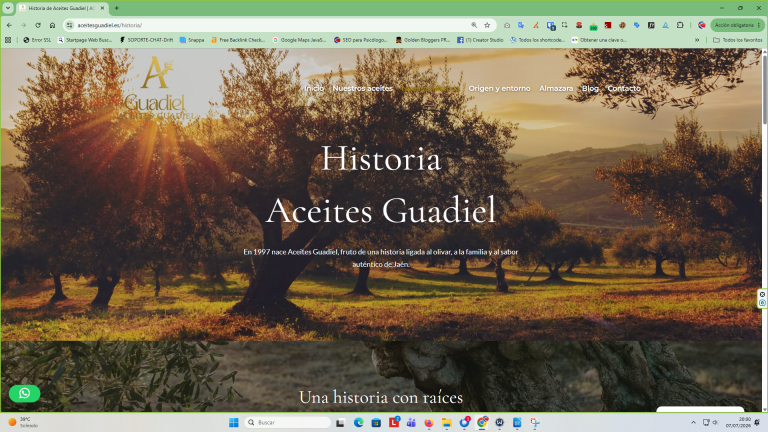Open the apps grid in bookmarks bar

pos(8,40)
